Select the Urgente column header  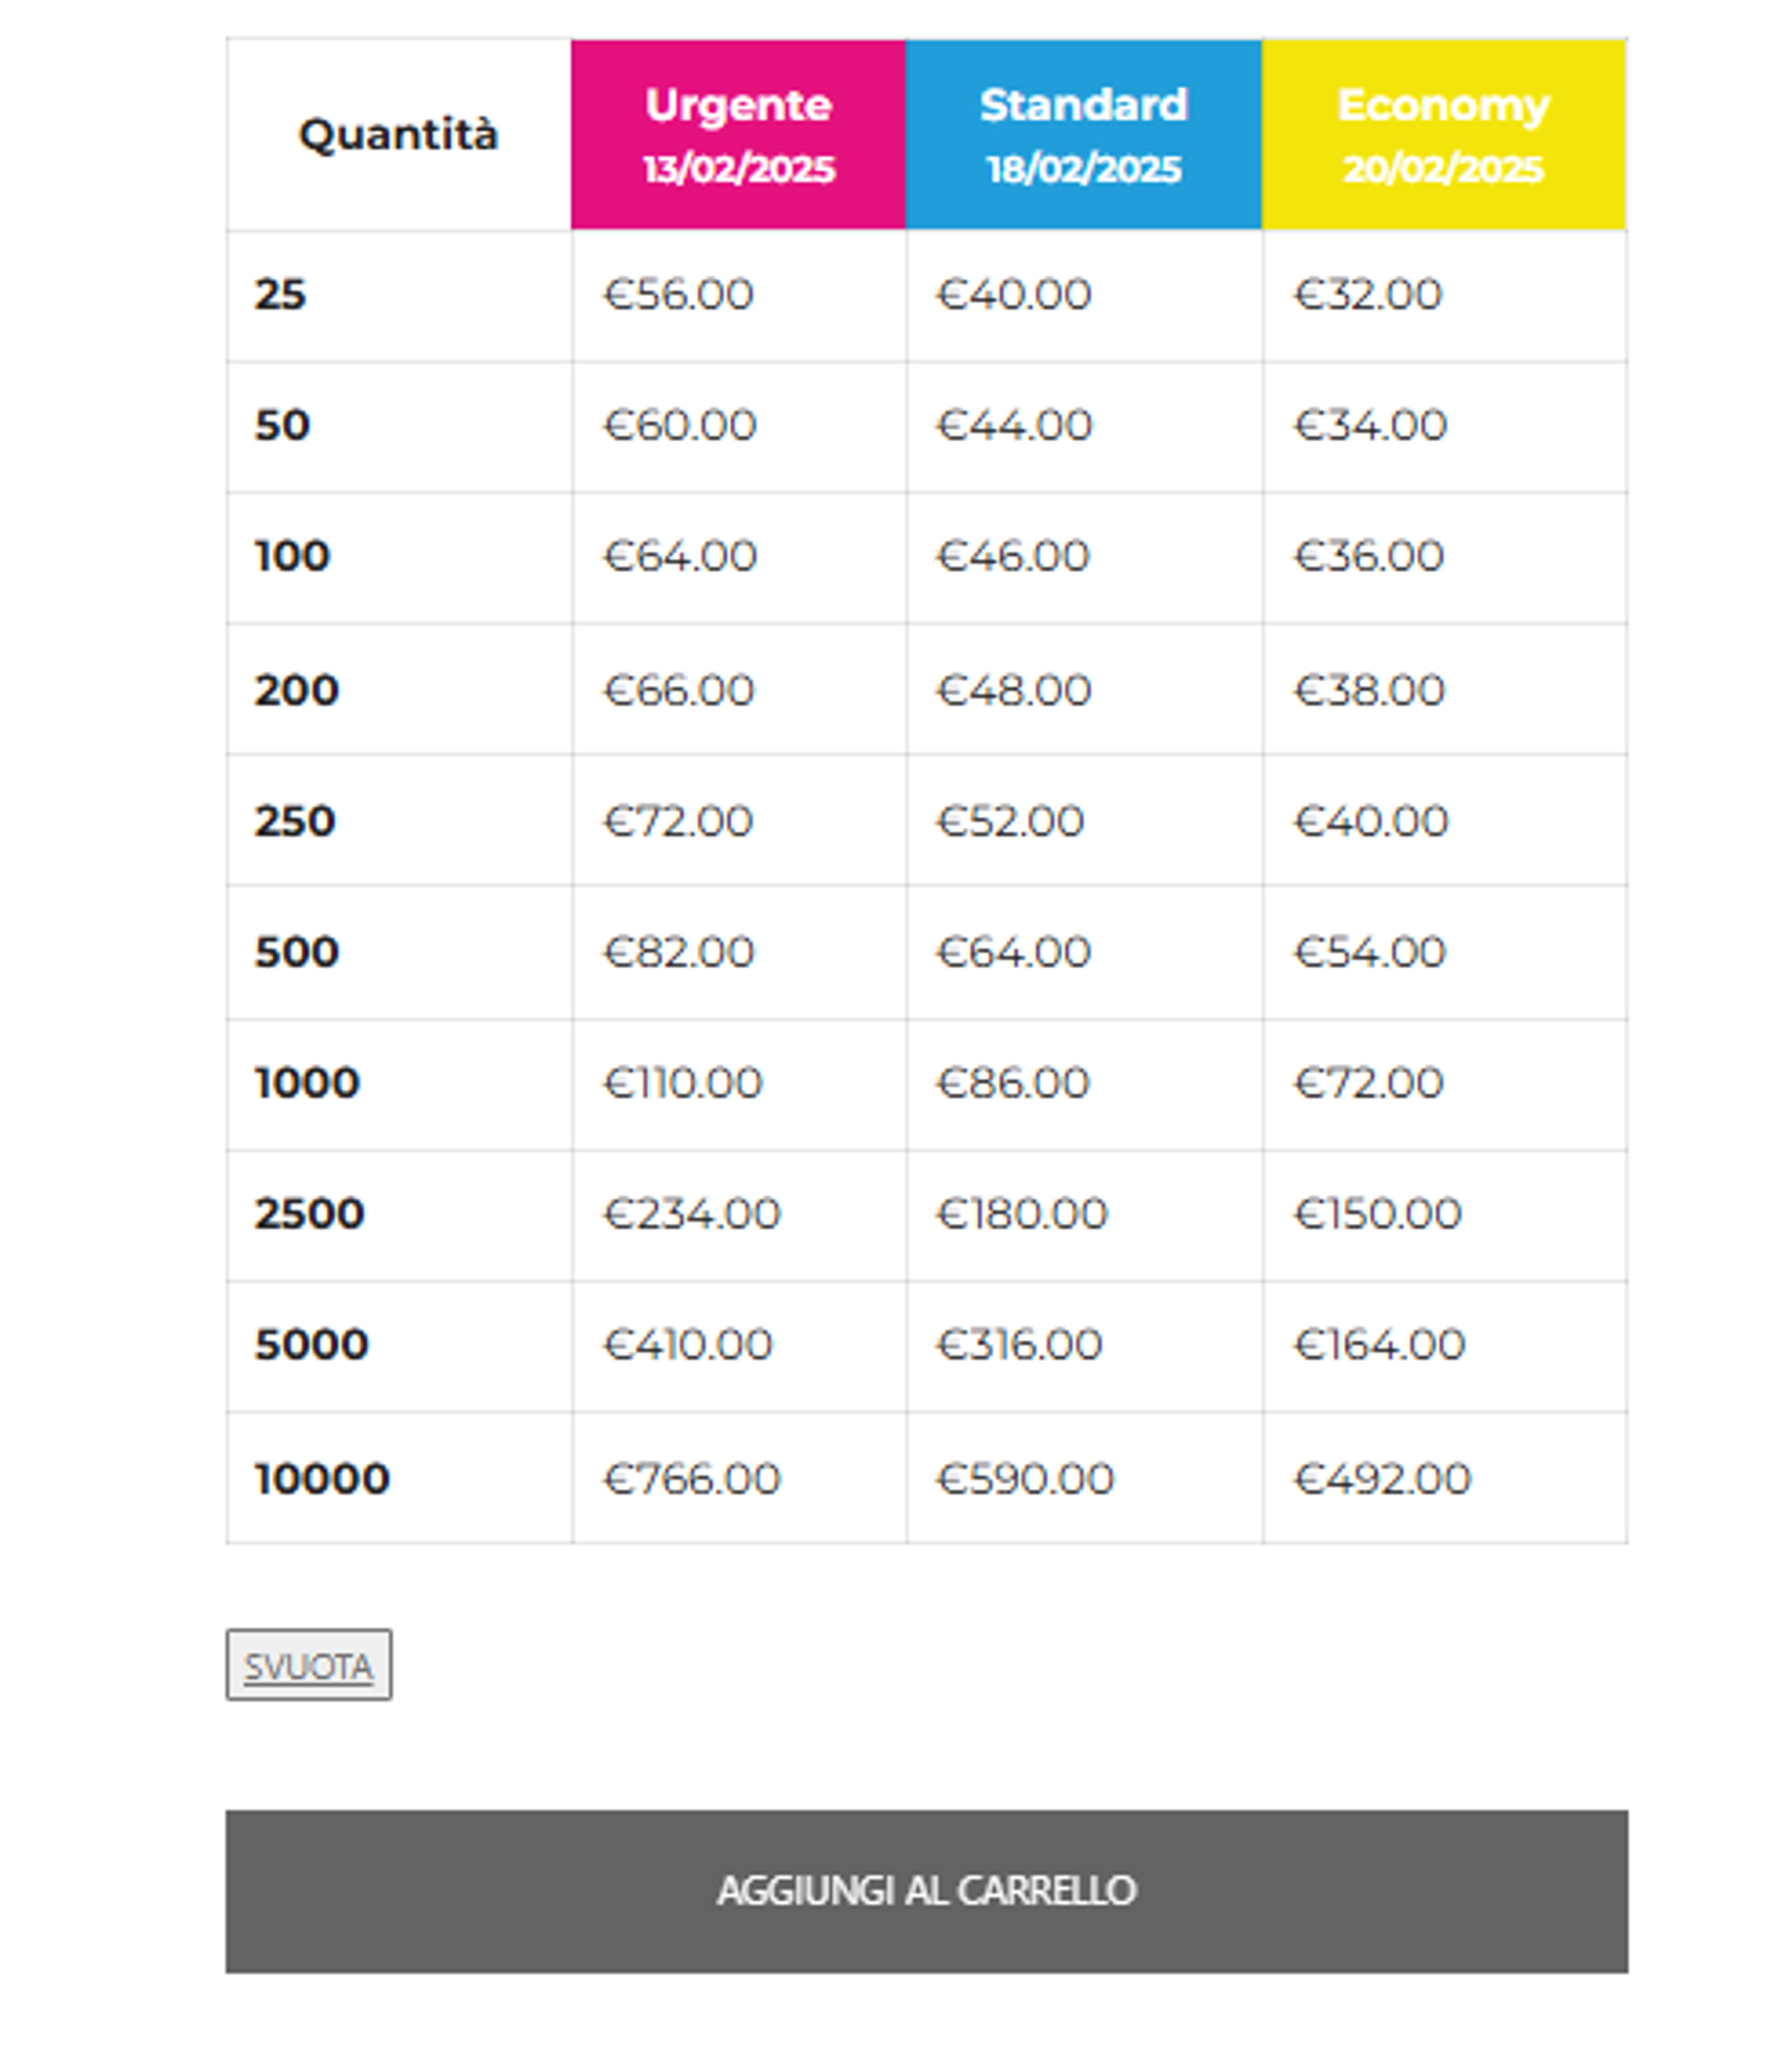coord(739,135)
